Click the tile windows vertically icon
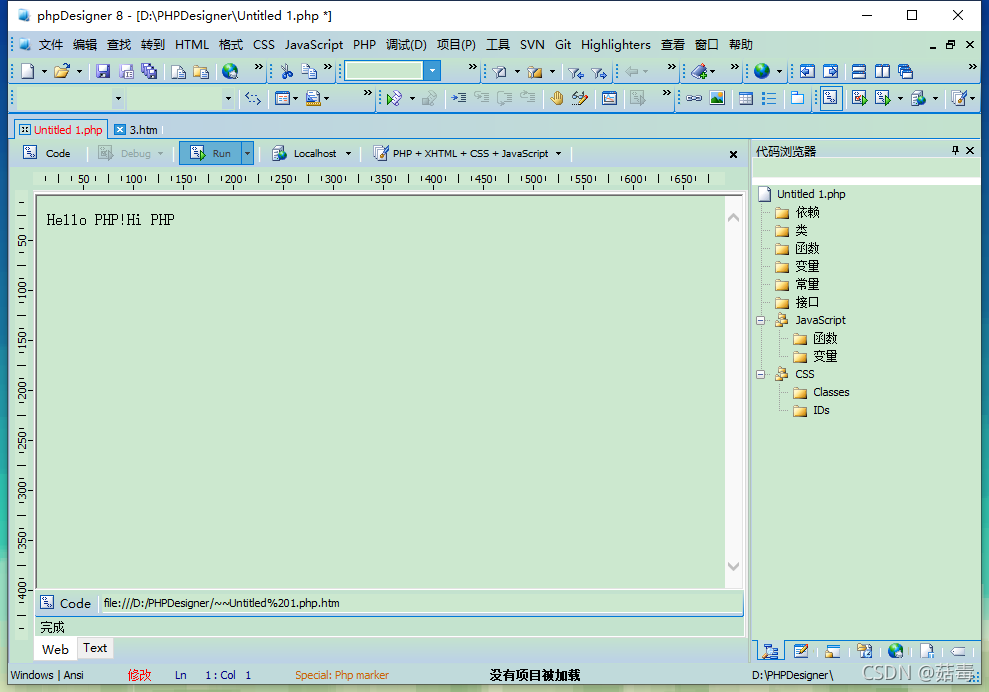 click(x=882, y=71)
